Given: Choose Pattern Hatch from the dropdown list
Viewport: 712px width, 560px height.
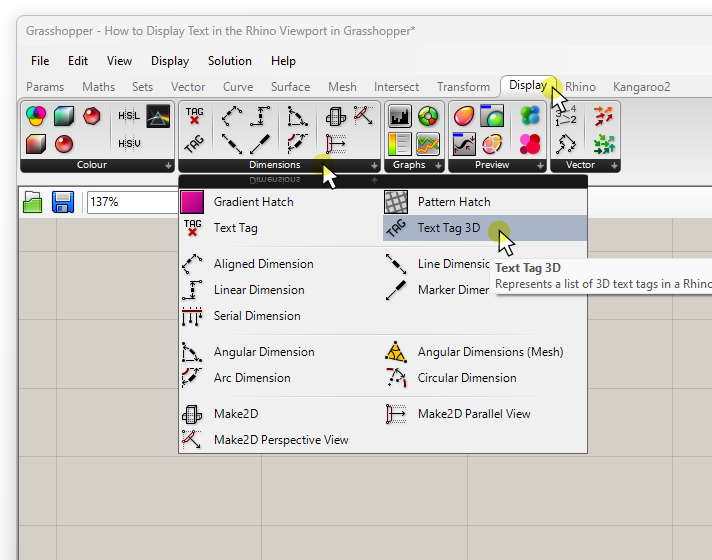Looking at the screenshot, I should (485, 202).
